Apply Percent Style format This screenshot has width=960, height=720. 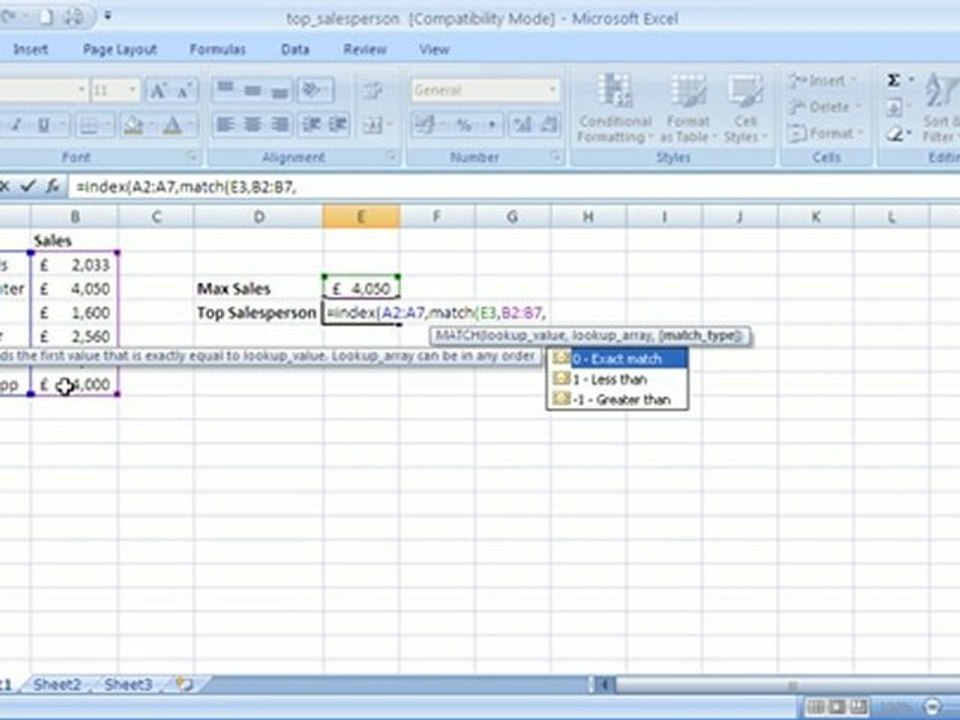coord(463,126)
